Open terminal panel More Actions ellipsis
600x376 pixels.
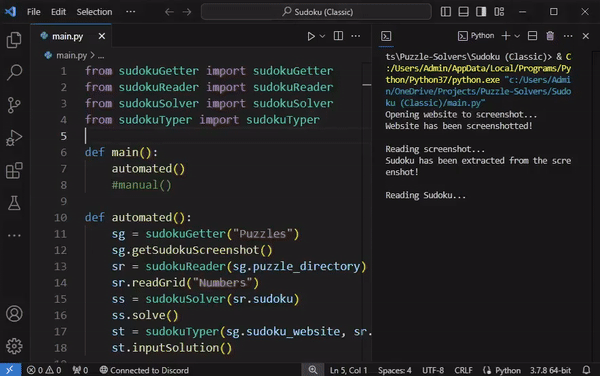568,36
